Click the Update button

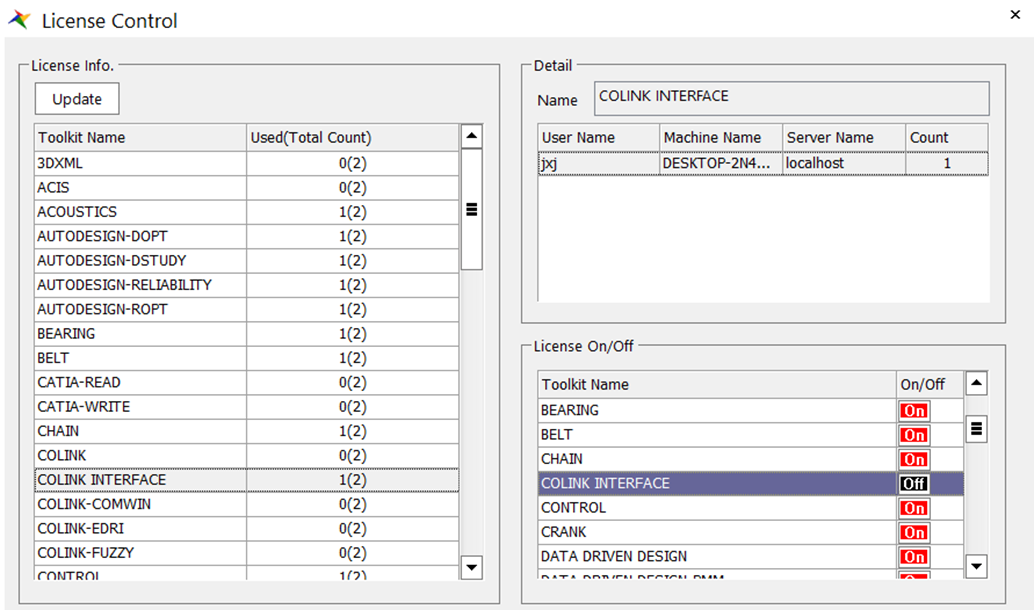pos(77,99)
